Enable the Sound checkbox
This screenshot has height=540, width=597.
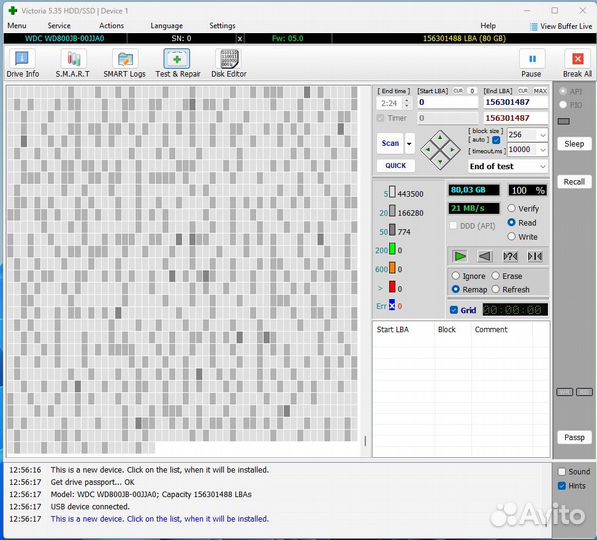(x=562, y=471)
